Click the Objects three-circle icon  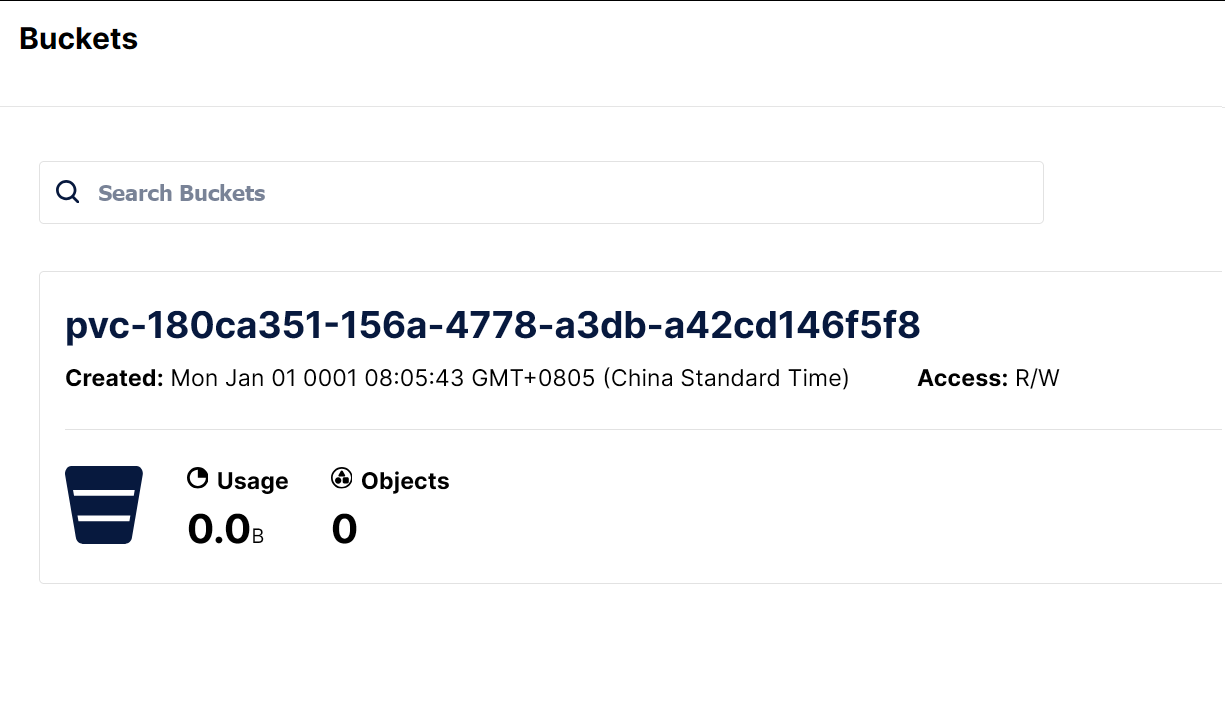(342, 479)
